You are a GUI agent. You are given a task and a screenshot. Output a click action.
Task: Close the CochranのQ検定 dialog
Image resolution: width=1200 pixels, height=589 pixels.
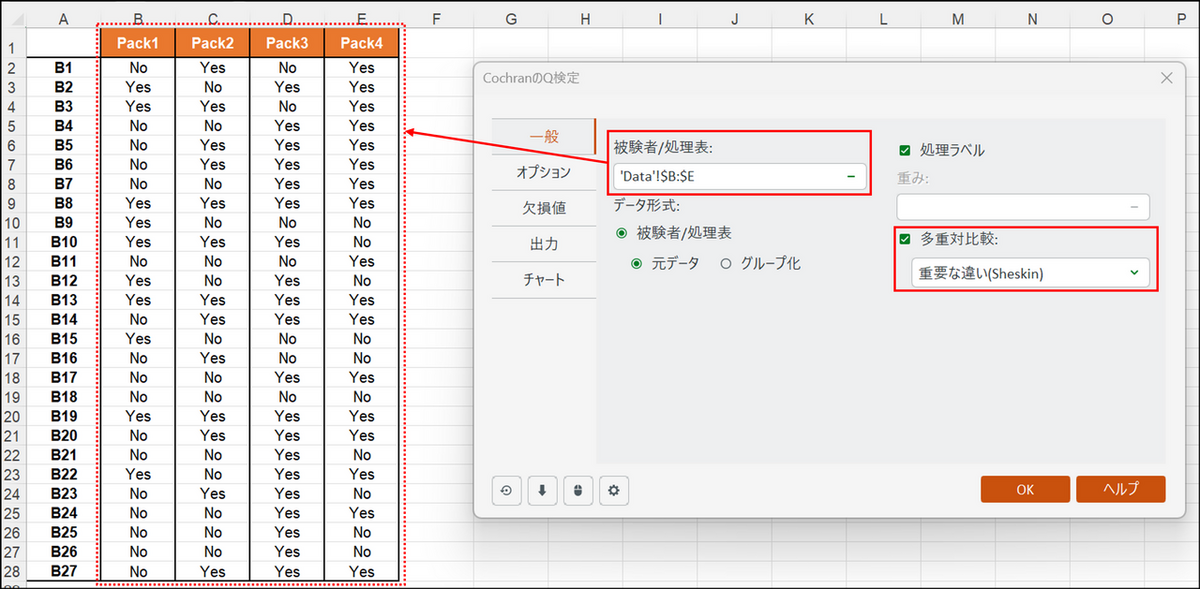[1166, 78]
